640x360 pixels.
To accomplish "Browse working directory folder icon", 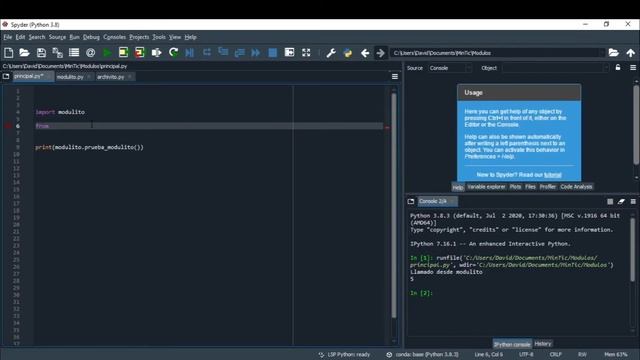I will (613, 53).
